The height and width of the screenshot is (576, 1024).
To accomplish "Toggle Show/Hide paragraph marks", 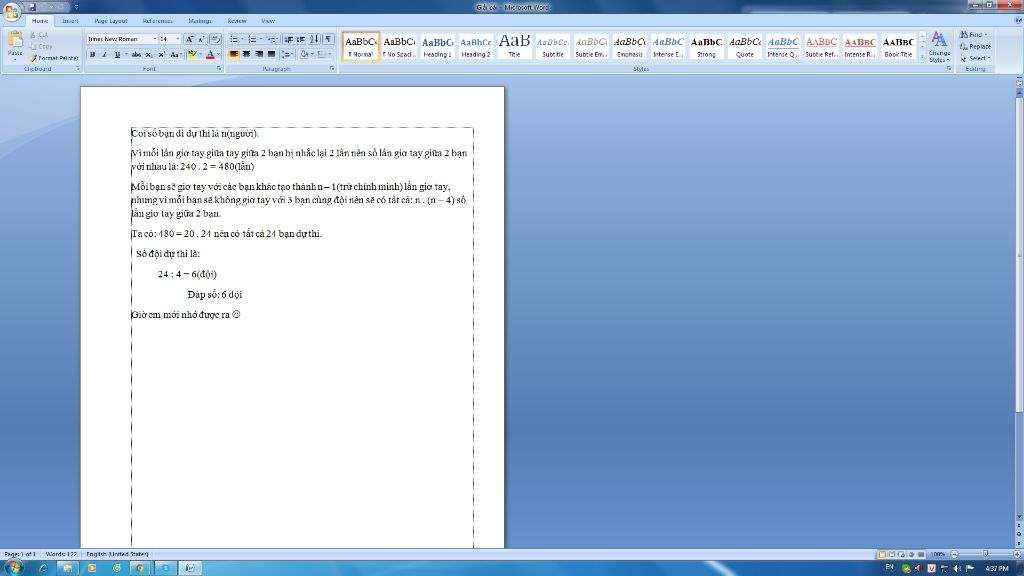I will click(328, 39).
